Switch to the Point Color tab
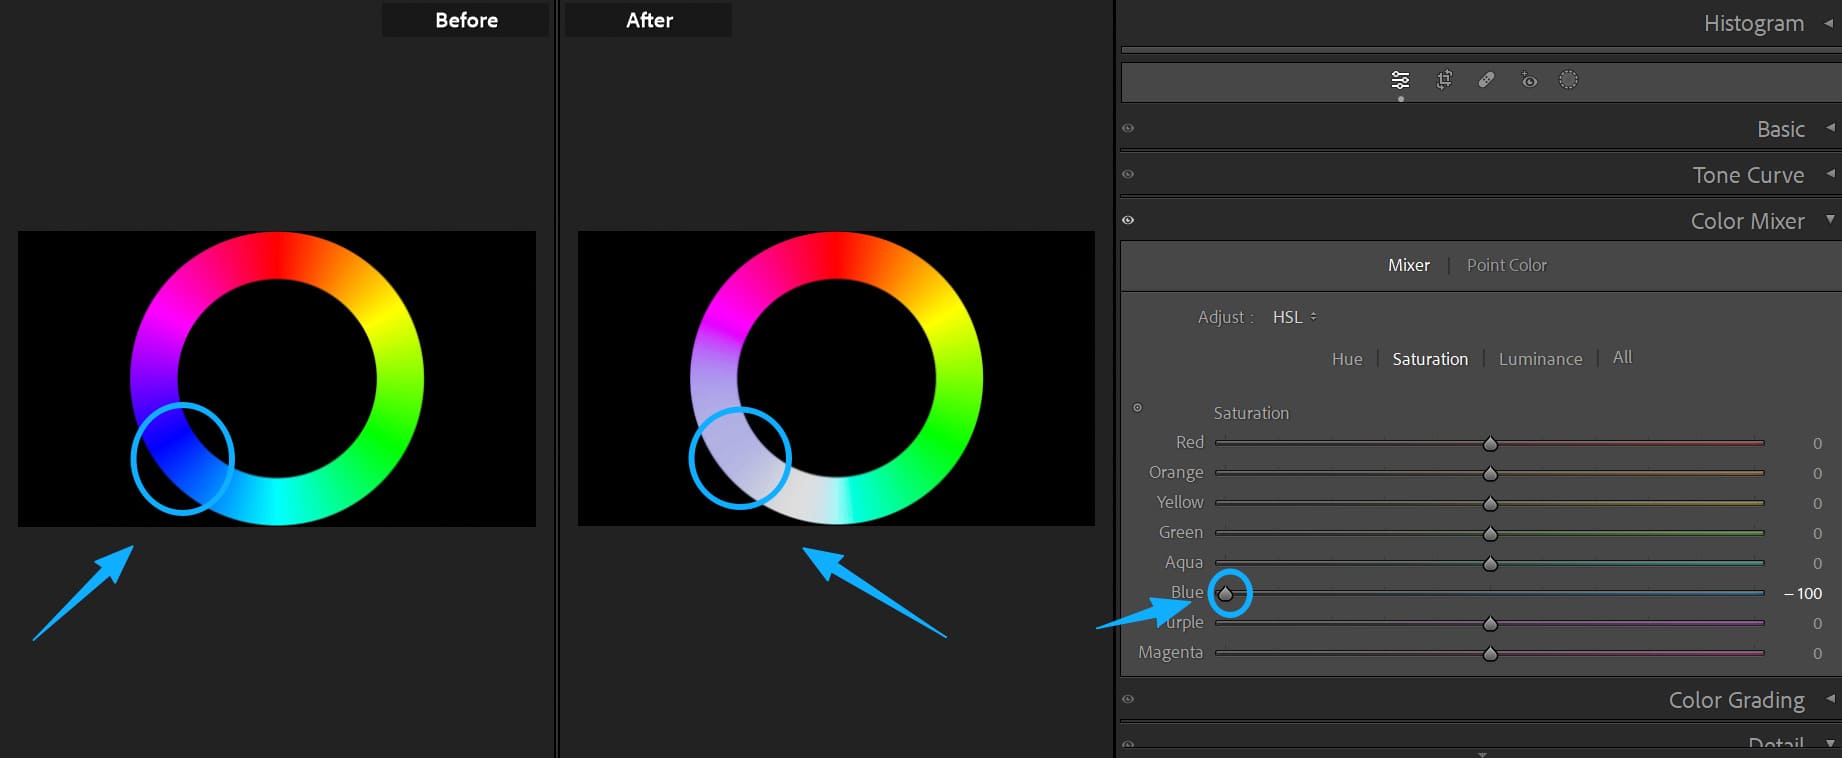 point(1506,265)
